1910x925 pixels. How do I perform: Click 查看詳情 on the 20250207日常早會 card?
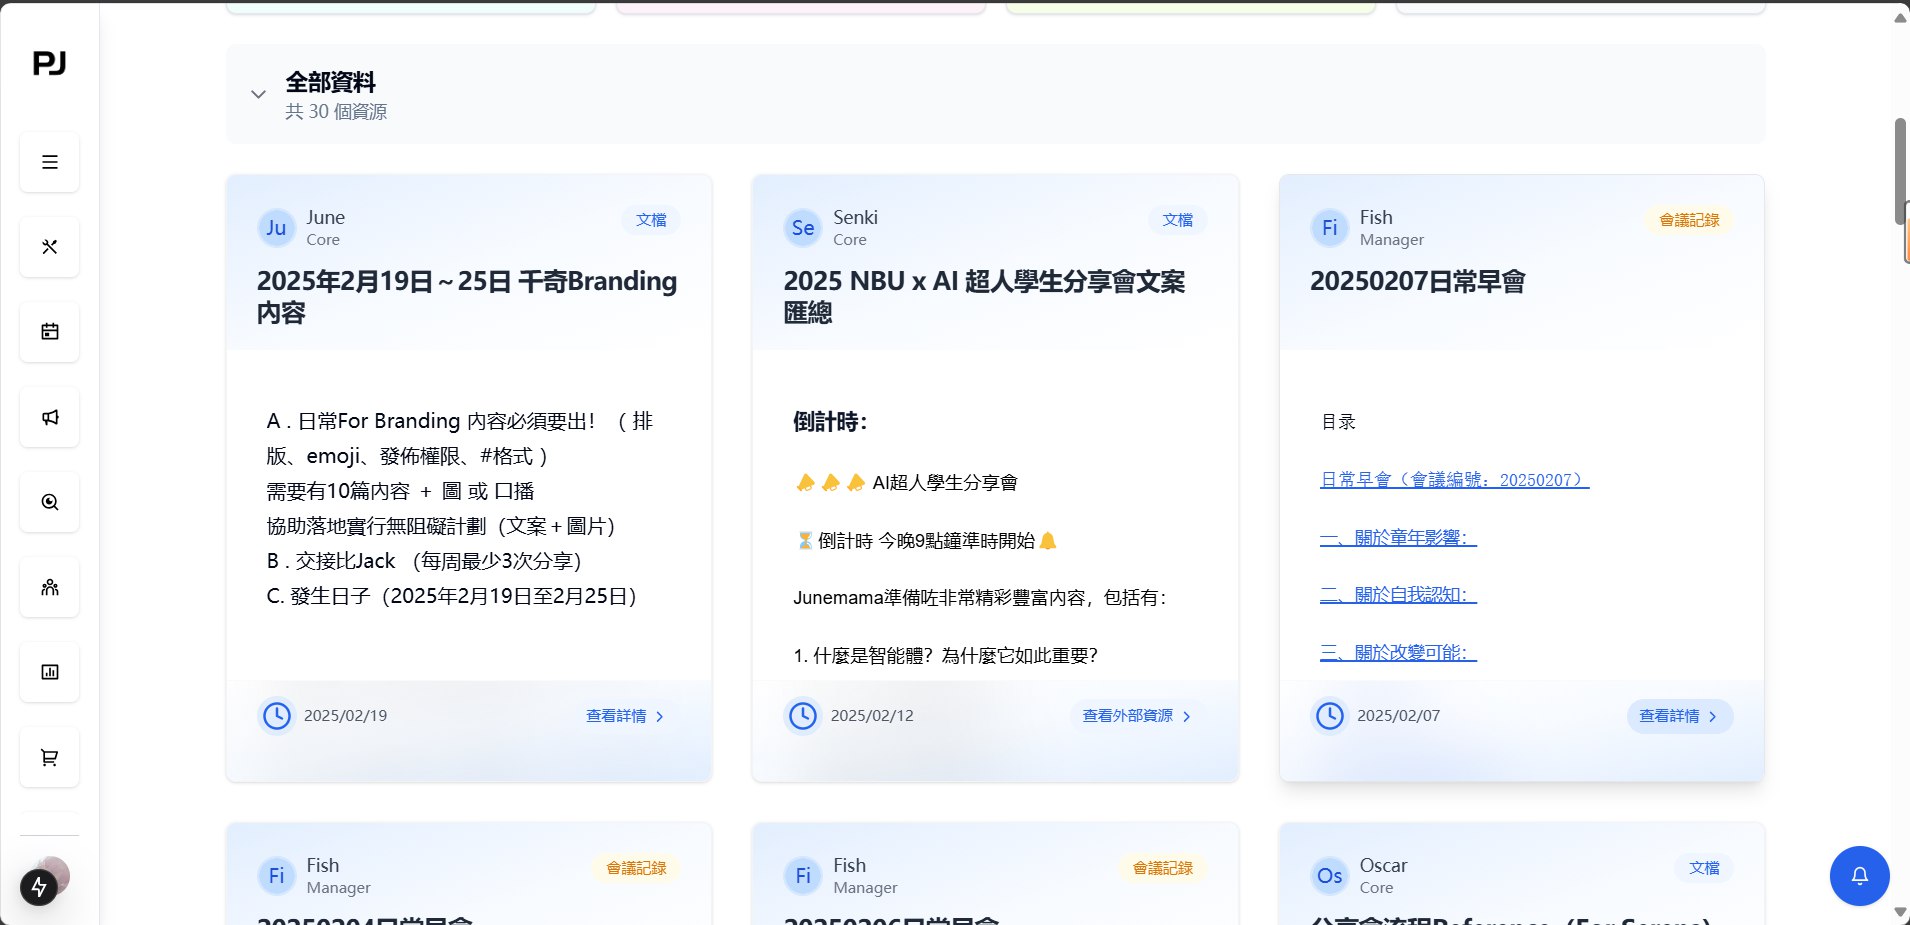[x=1678, y=716]
